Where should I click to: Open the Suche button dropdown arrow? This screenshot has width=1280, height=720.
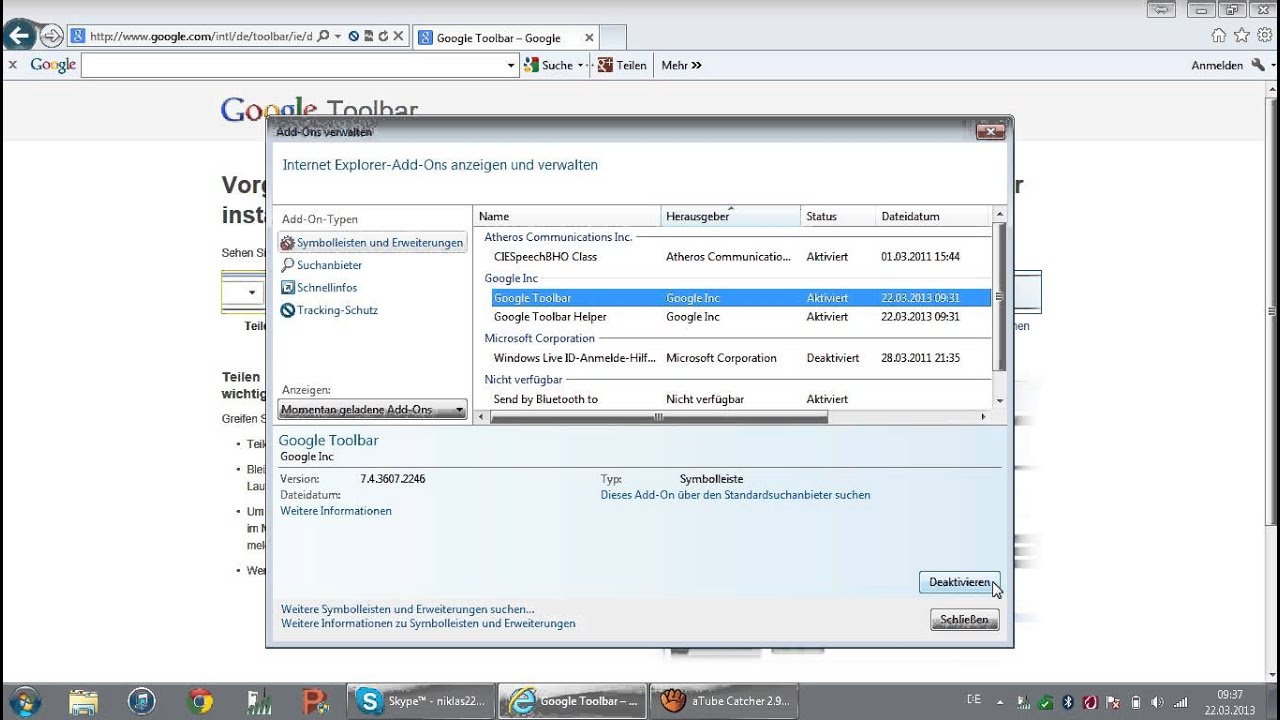pos(580,65)
